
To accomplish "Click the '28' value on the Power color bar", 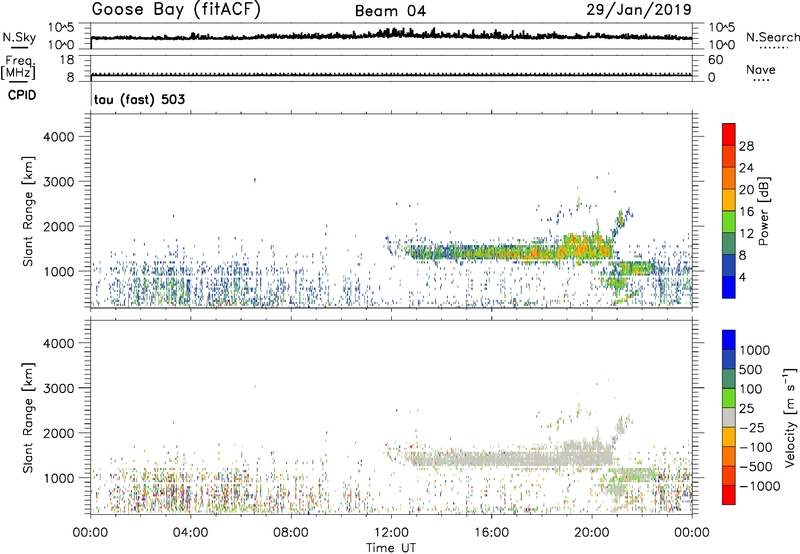I will 746,146.
